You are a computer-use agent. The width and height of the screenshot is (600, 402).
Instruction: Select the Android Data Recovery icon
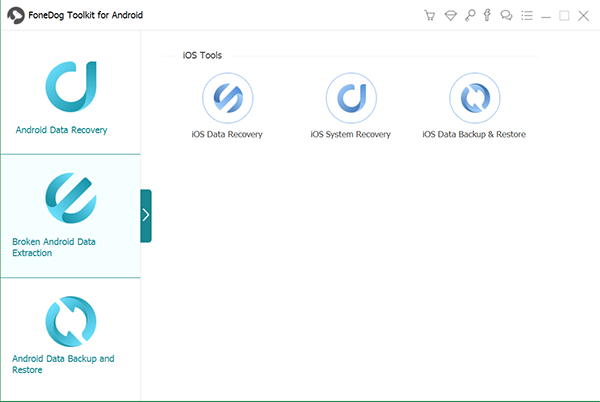(70, 86)
